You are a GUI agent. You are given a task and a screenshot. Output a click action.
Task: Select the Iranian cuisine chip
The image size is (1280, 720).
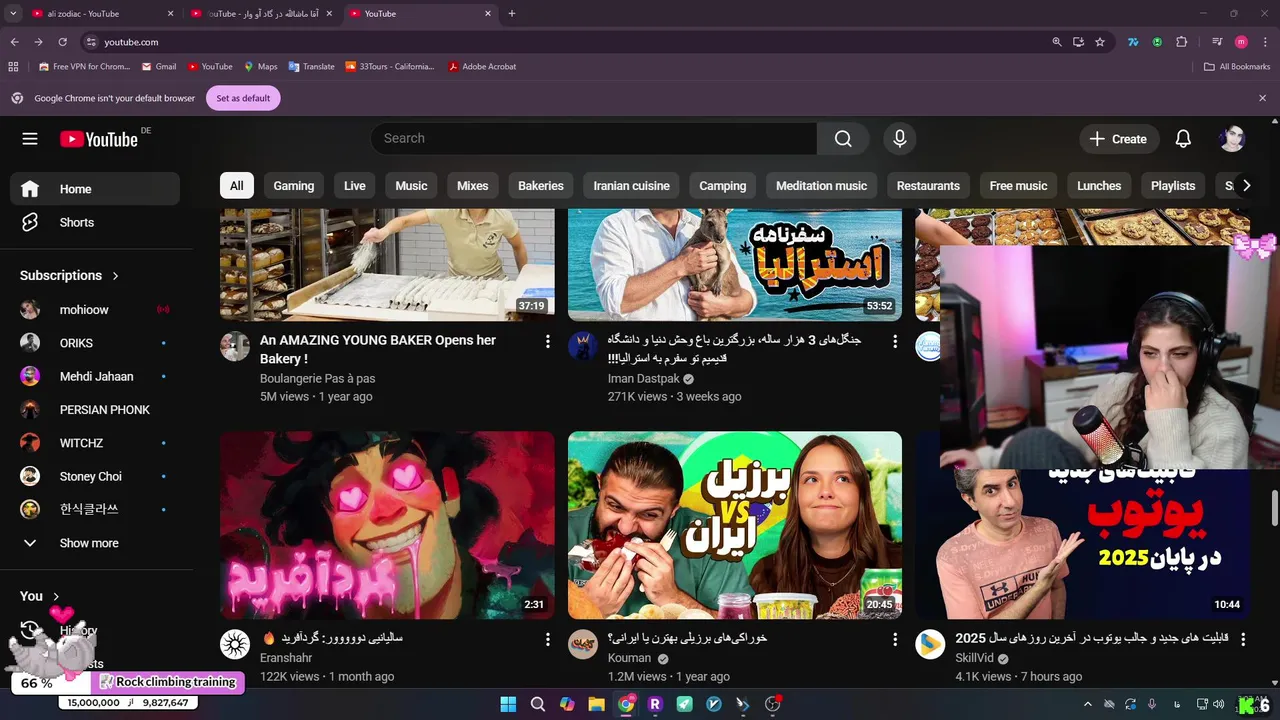click(x=631, y=186)
